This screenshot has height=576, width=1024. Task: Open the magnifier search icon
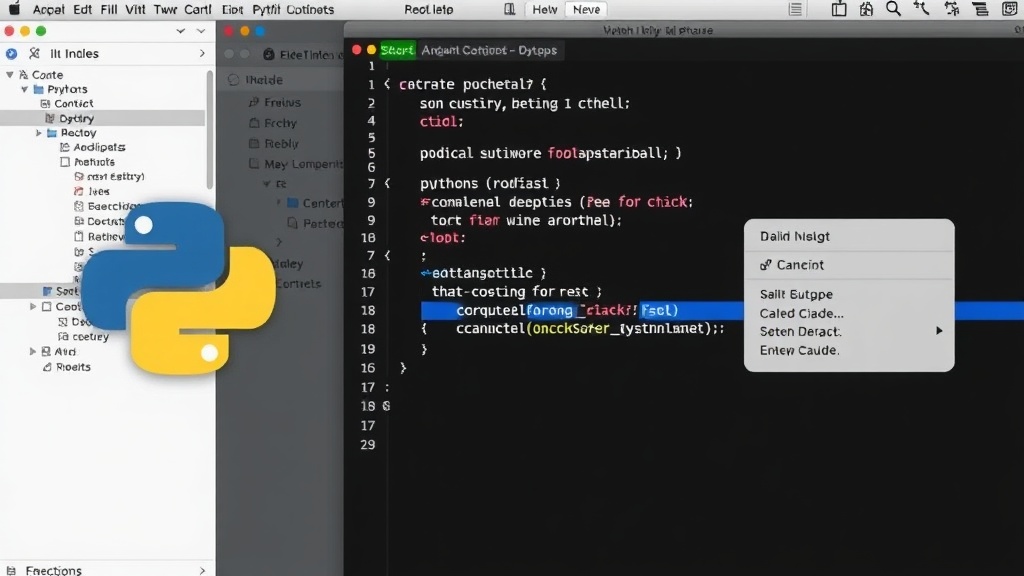[x=893, y=8]
